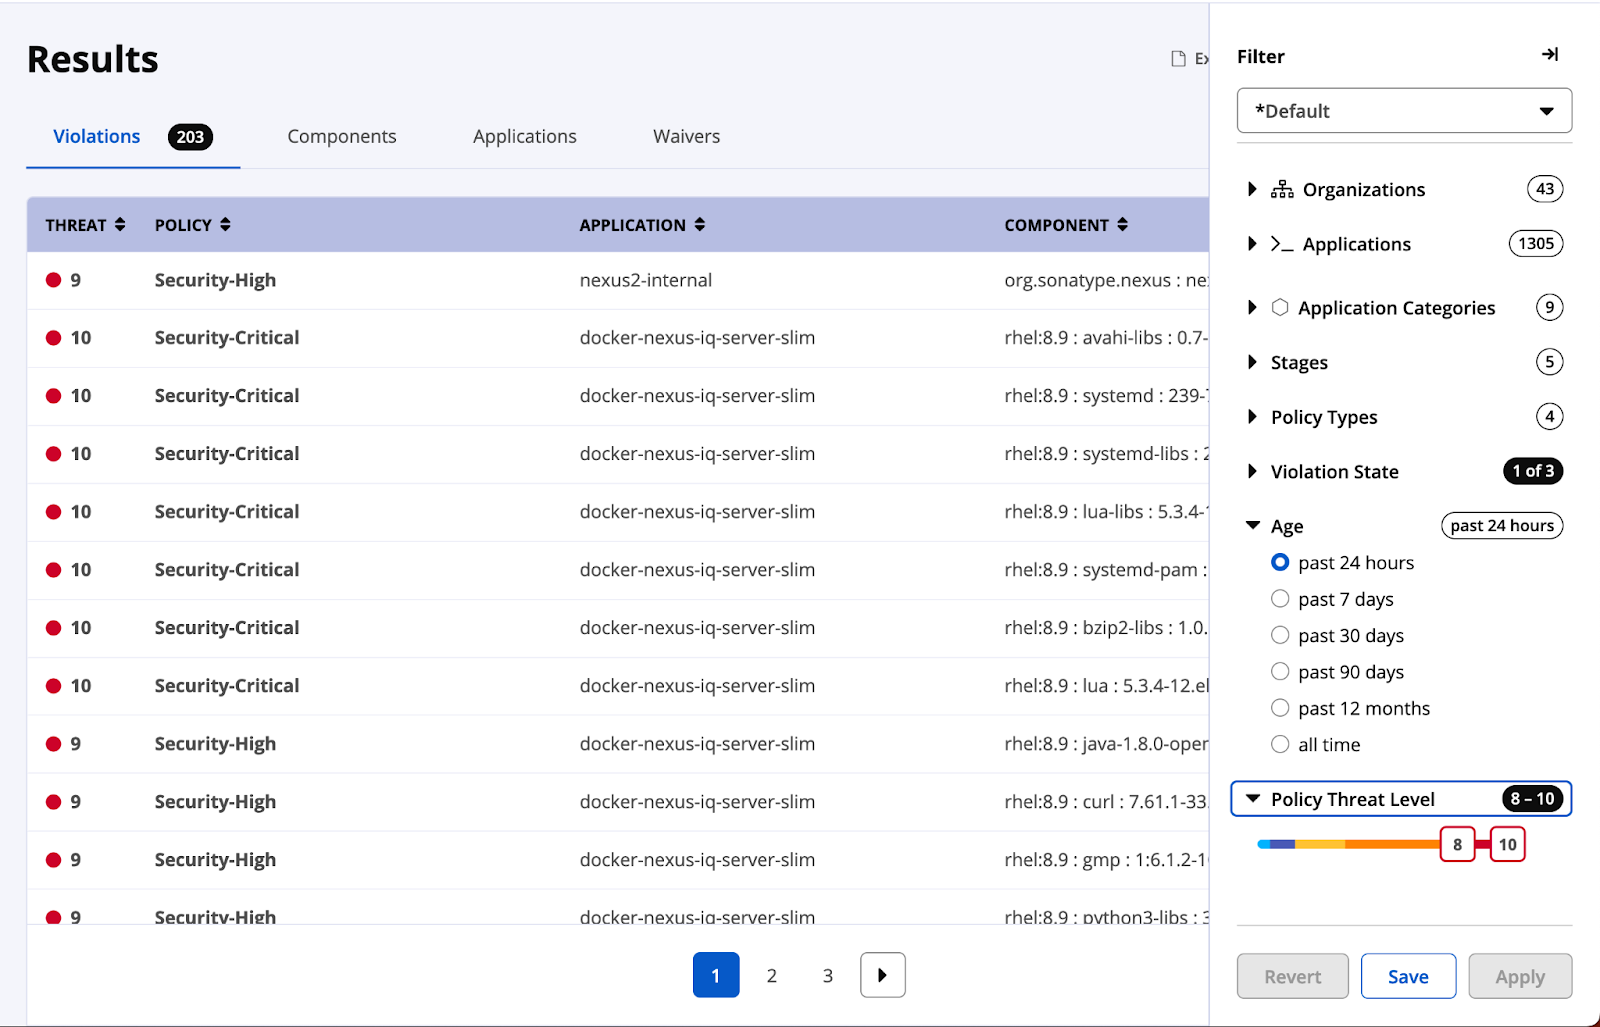
Task: Select the past 7 days age option
Action: [x=1280, y=599]
